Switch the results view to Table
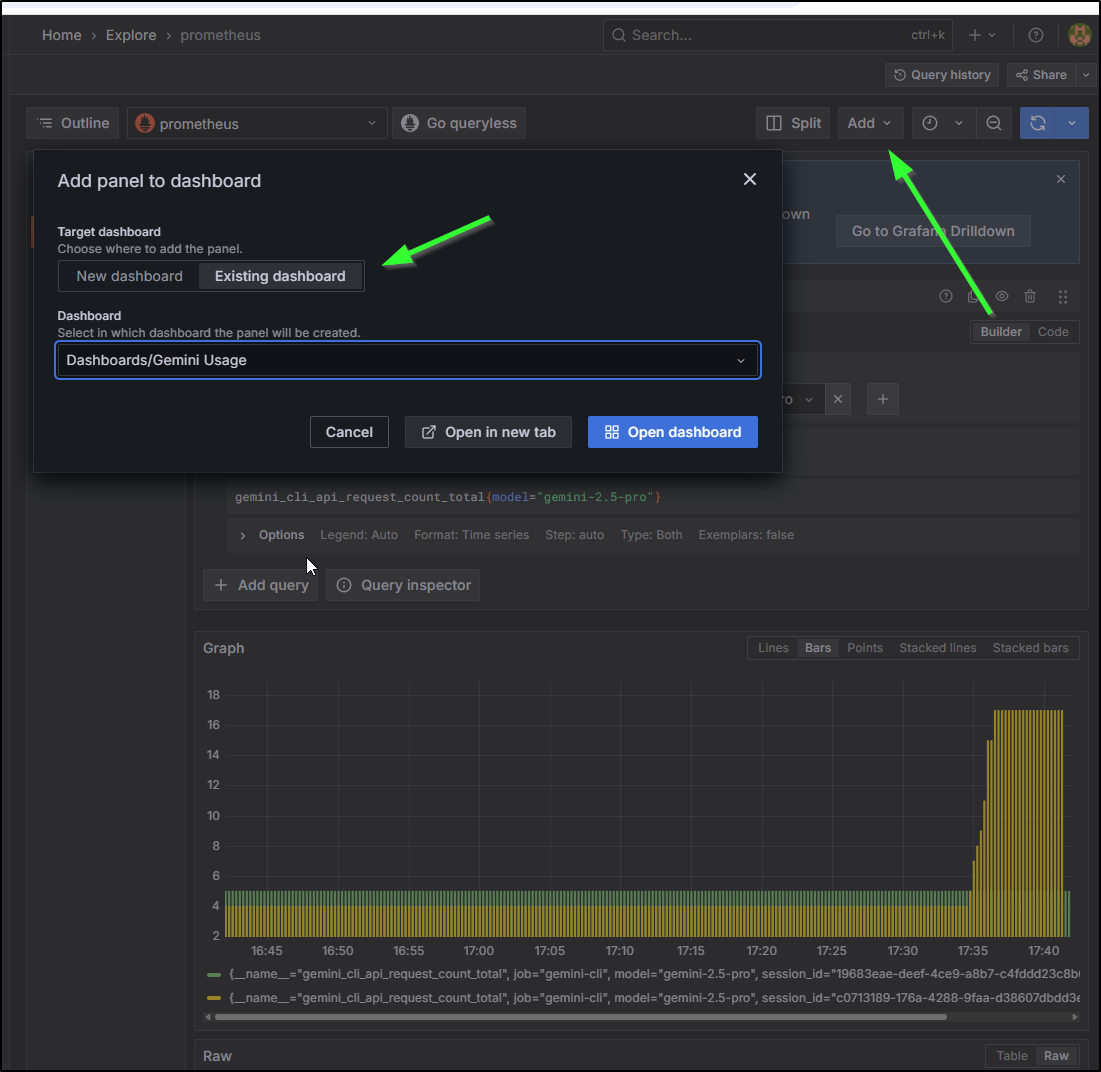The height and width of the screenshot is (1072, 1101). click(1012, 1056)
